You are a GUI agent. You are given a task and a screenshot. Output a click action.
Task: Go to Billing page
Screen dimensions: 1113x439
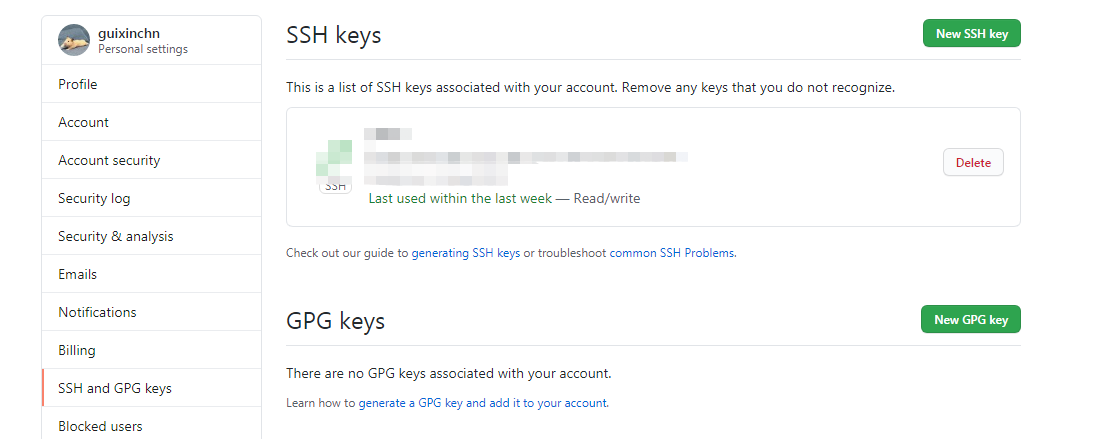pyautogui.click(x=77, y=351)
